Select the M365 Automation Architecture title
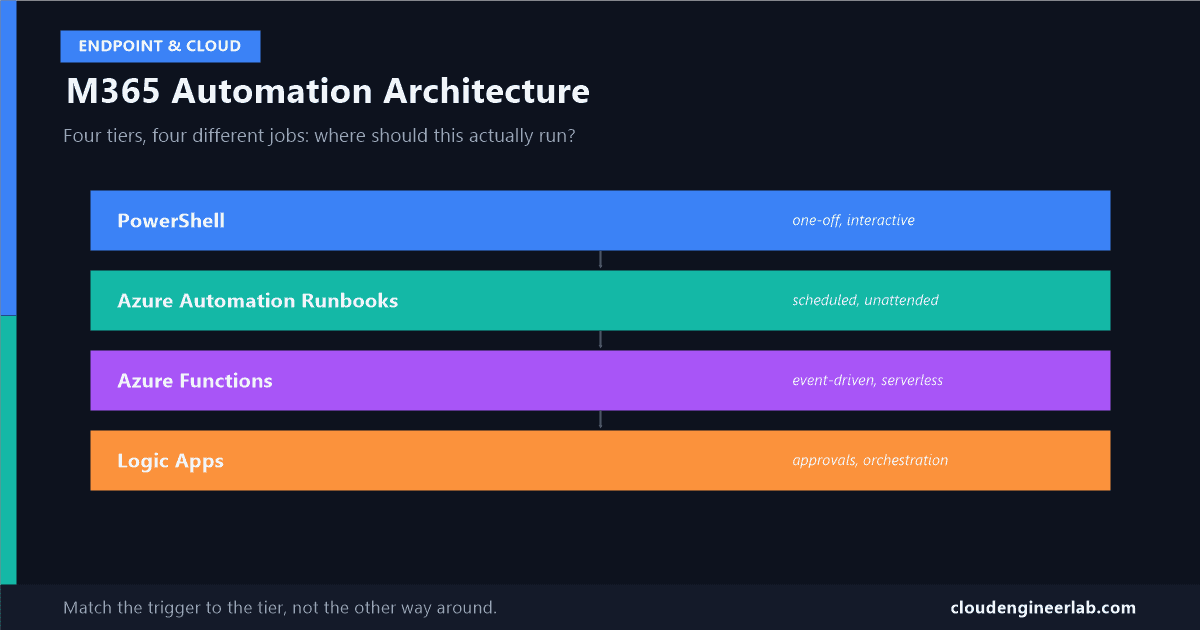1200x630 pixels. point(328,92)
